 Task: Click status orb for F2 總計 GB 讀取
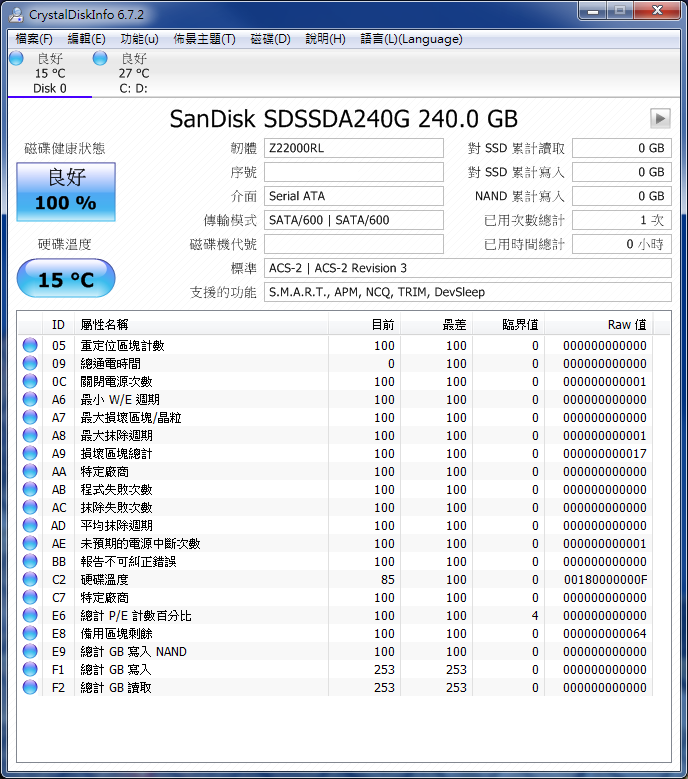[x=30, y=687]
